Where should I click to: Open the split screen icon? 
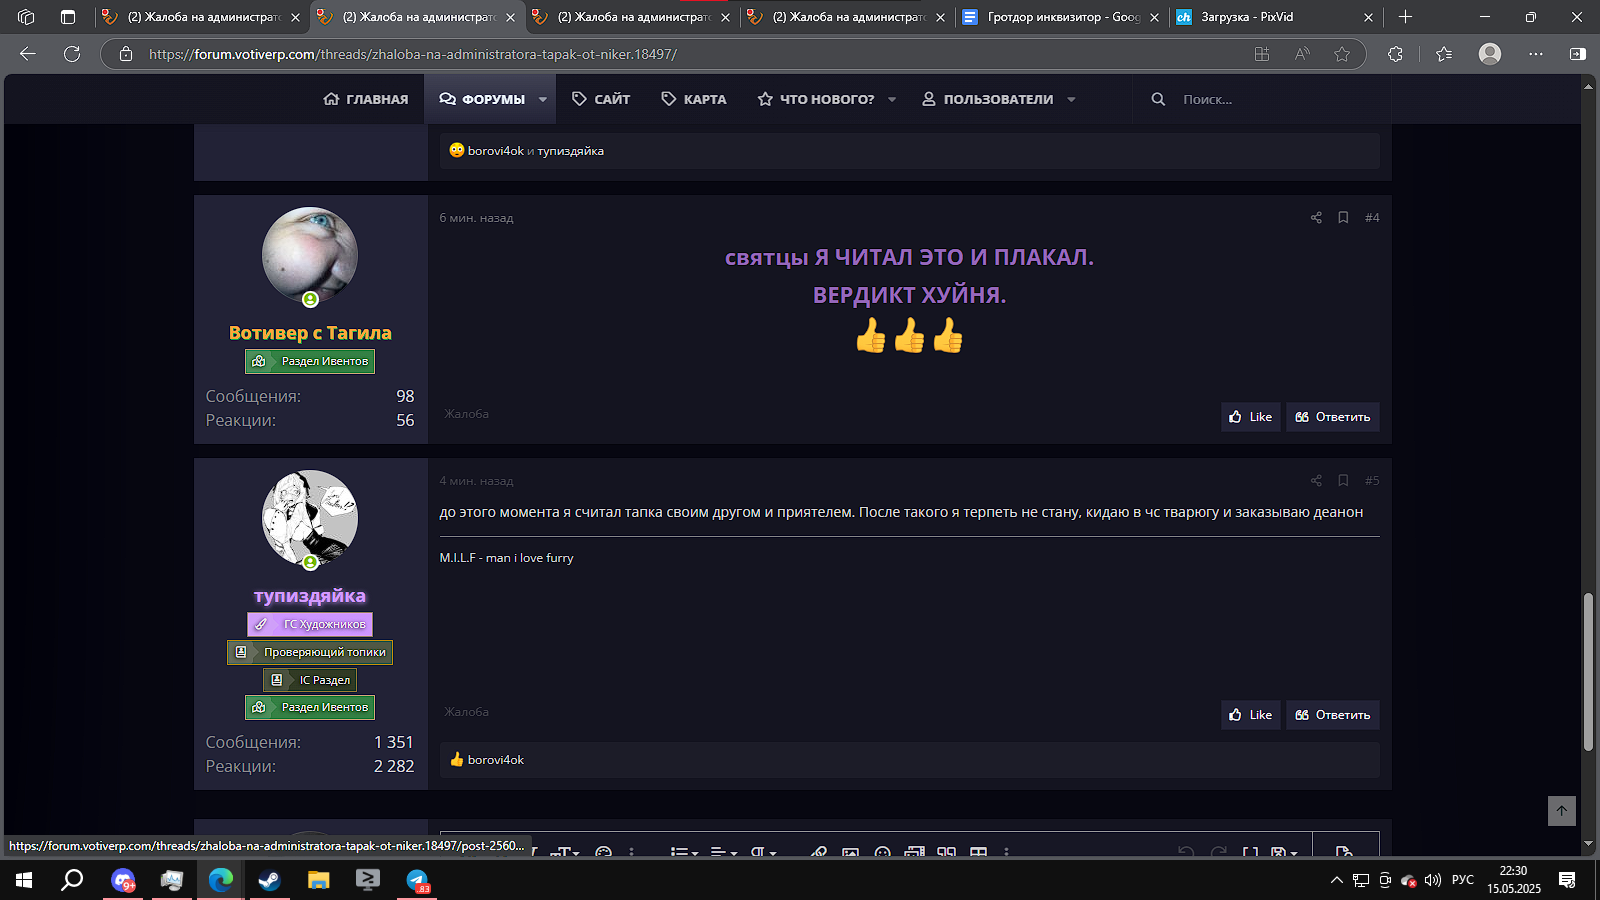click(x=1262, y=54)
